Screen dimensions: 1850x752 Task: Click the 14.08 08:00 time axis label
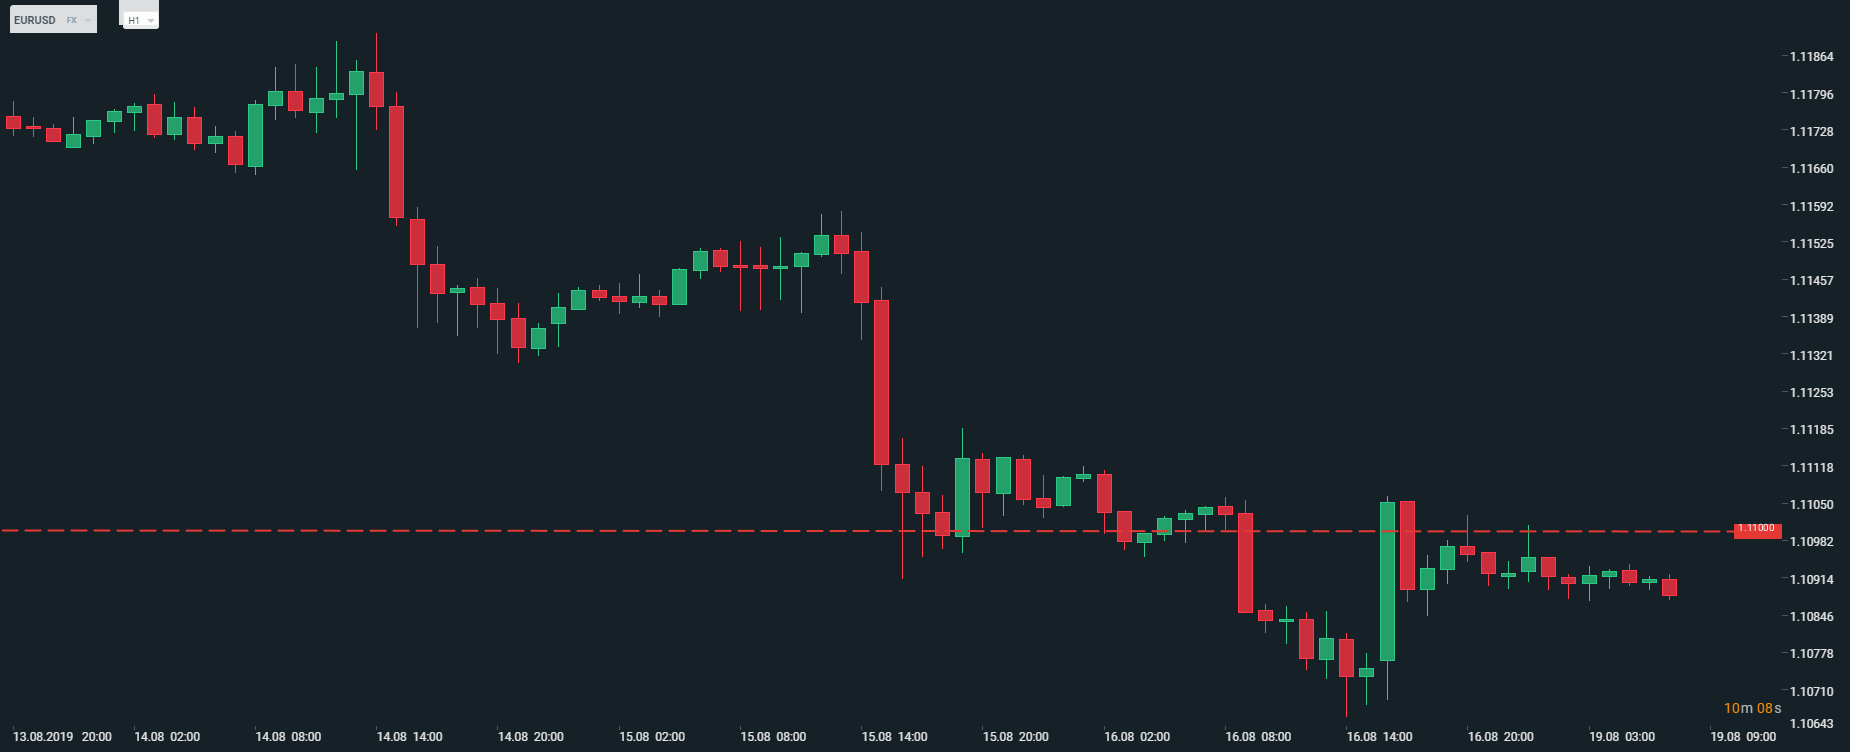(x=288, y=737)
